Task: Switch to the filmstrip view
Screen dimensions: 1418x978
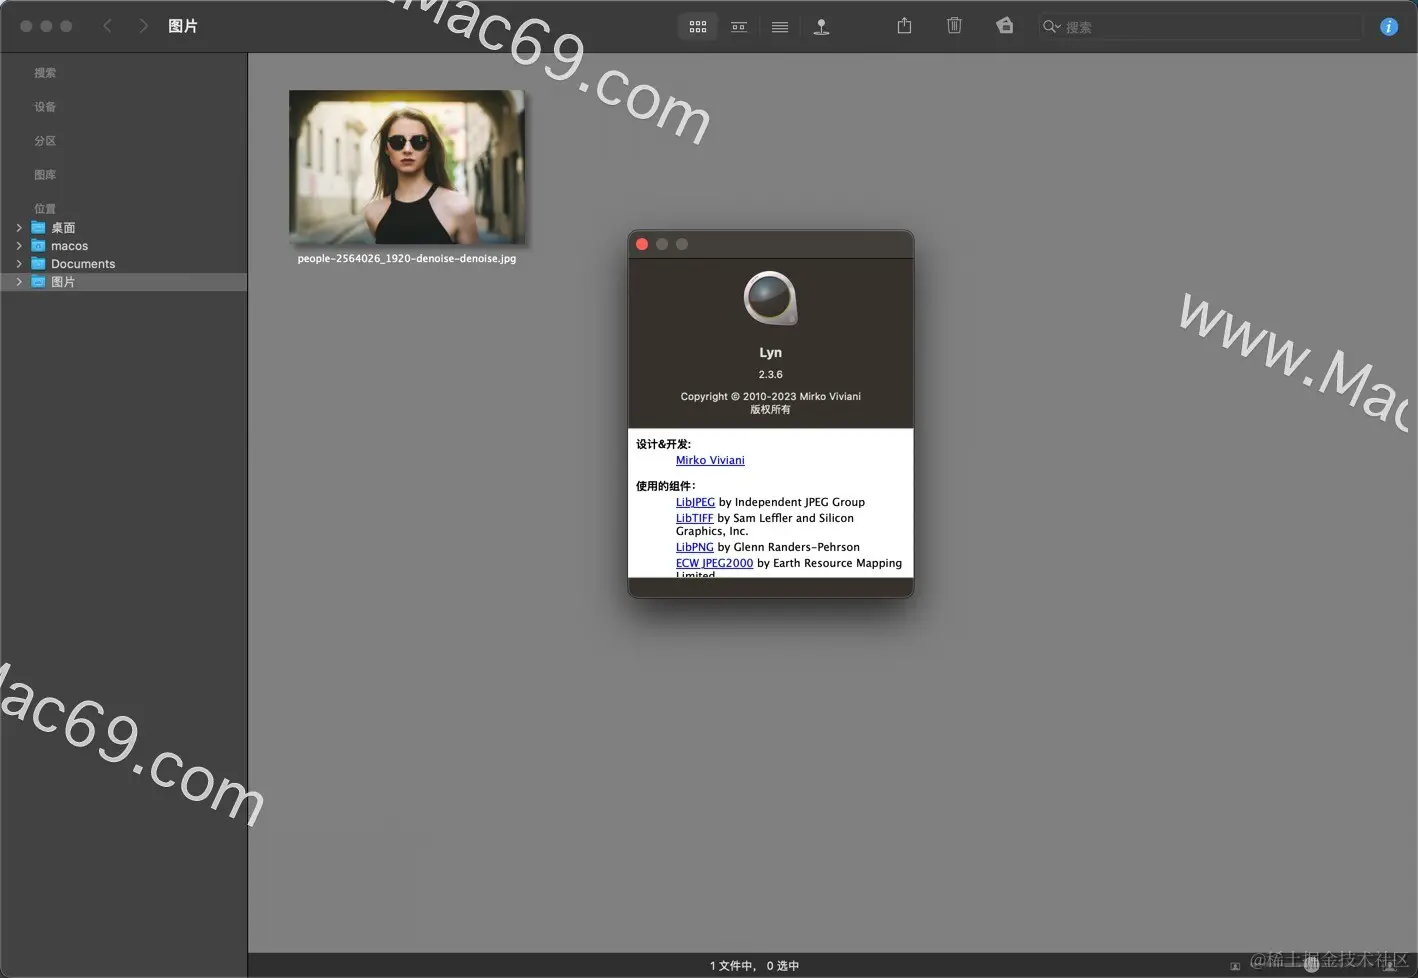Action: (739, 27)
